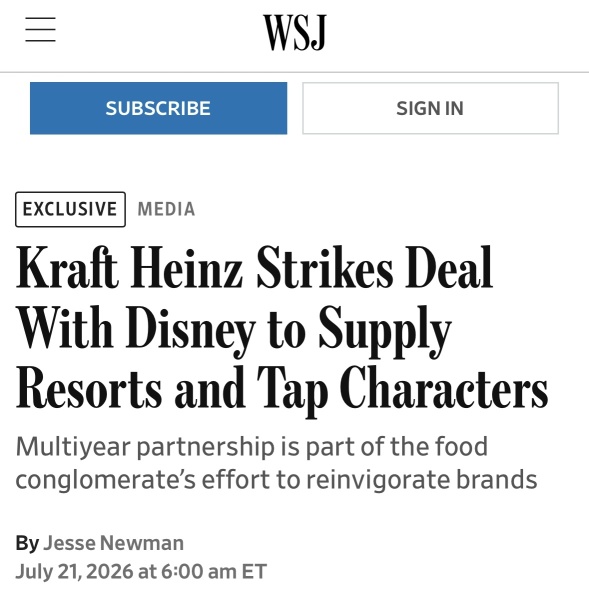The width and height of the screenshot is (589, 594).
Task: Click 'Kraft Heinz Strikes Deal' headline line
Action: [x=254, y=267]
